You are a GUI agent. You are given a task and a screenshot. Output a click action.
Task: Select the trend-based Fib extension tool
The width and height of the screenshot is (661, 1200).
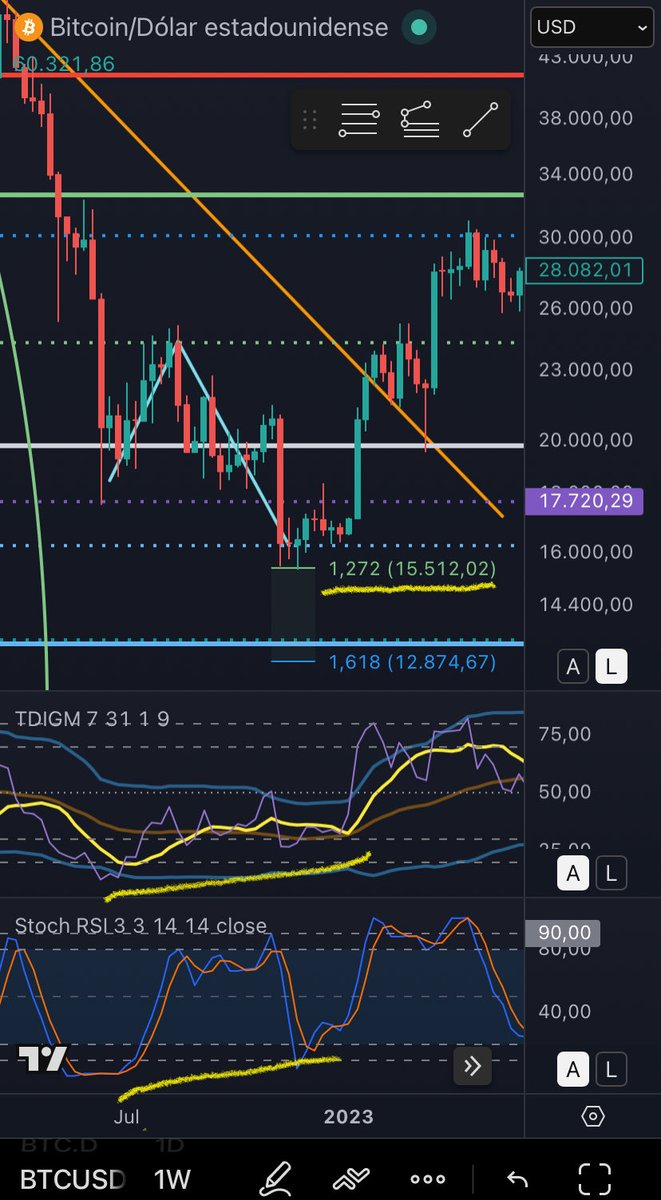click(420, 120)
